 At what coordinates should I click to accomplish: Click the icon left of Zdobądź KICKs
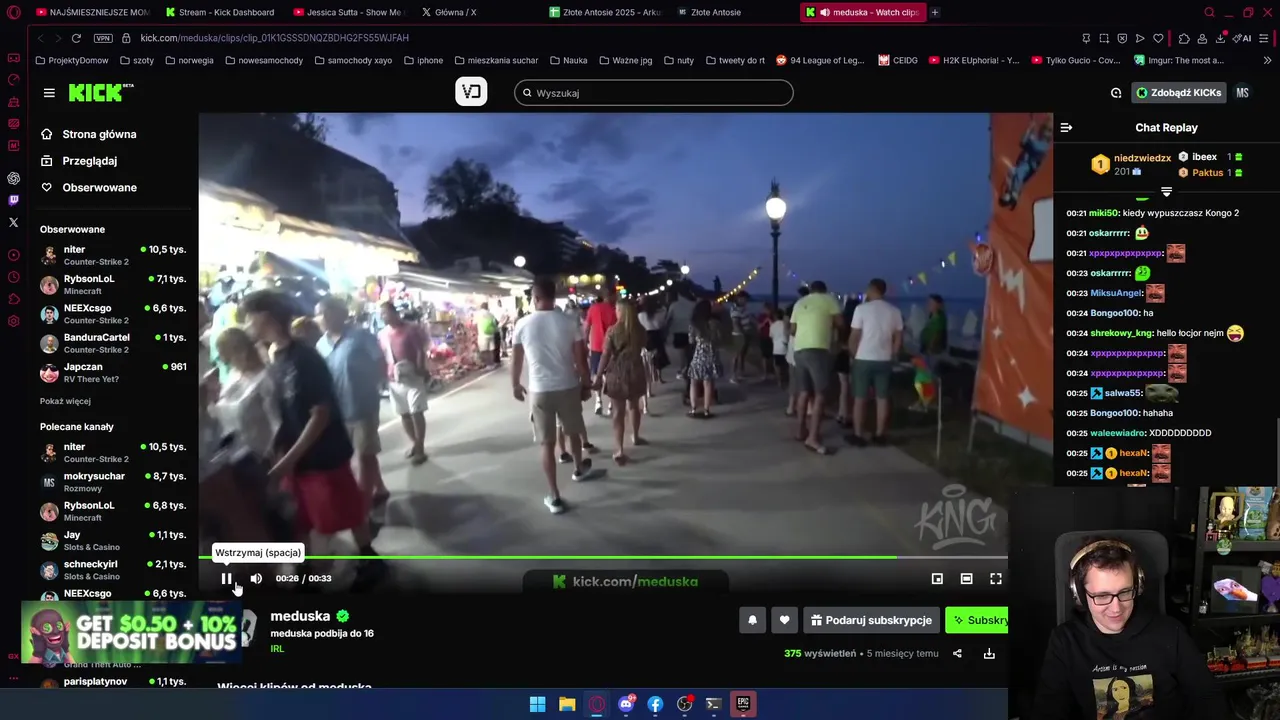tap(1116, 93)
